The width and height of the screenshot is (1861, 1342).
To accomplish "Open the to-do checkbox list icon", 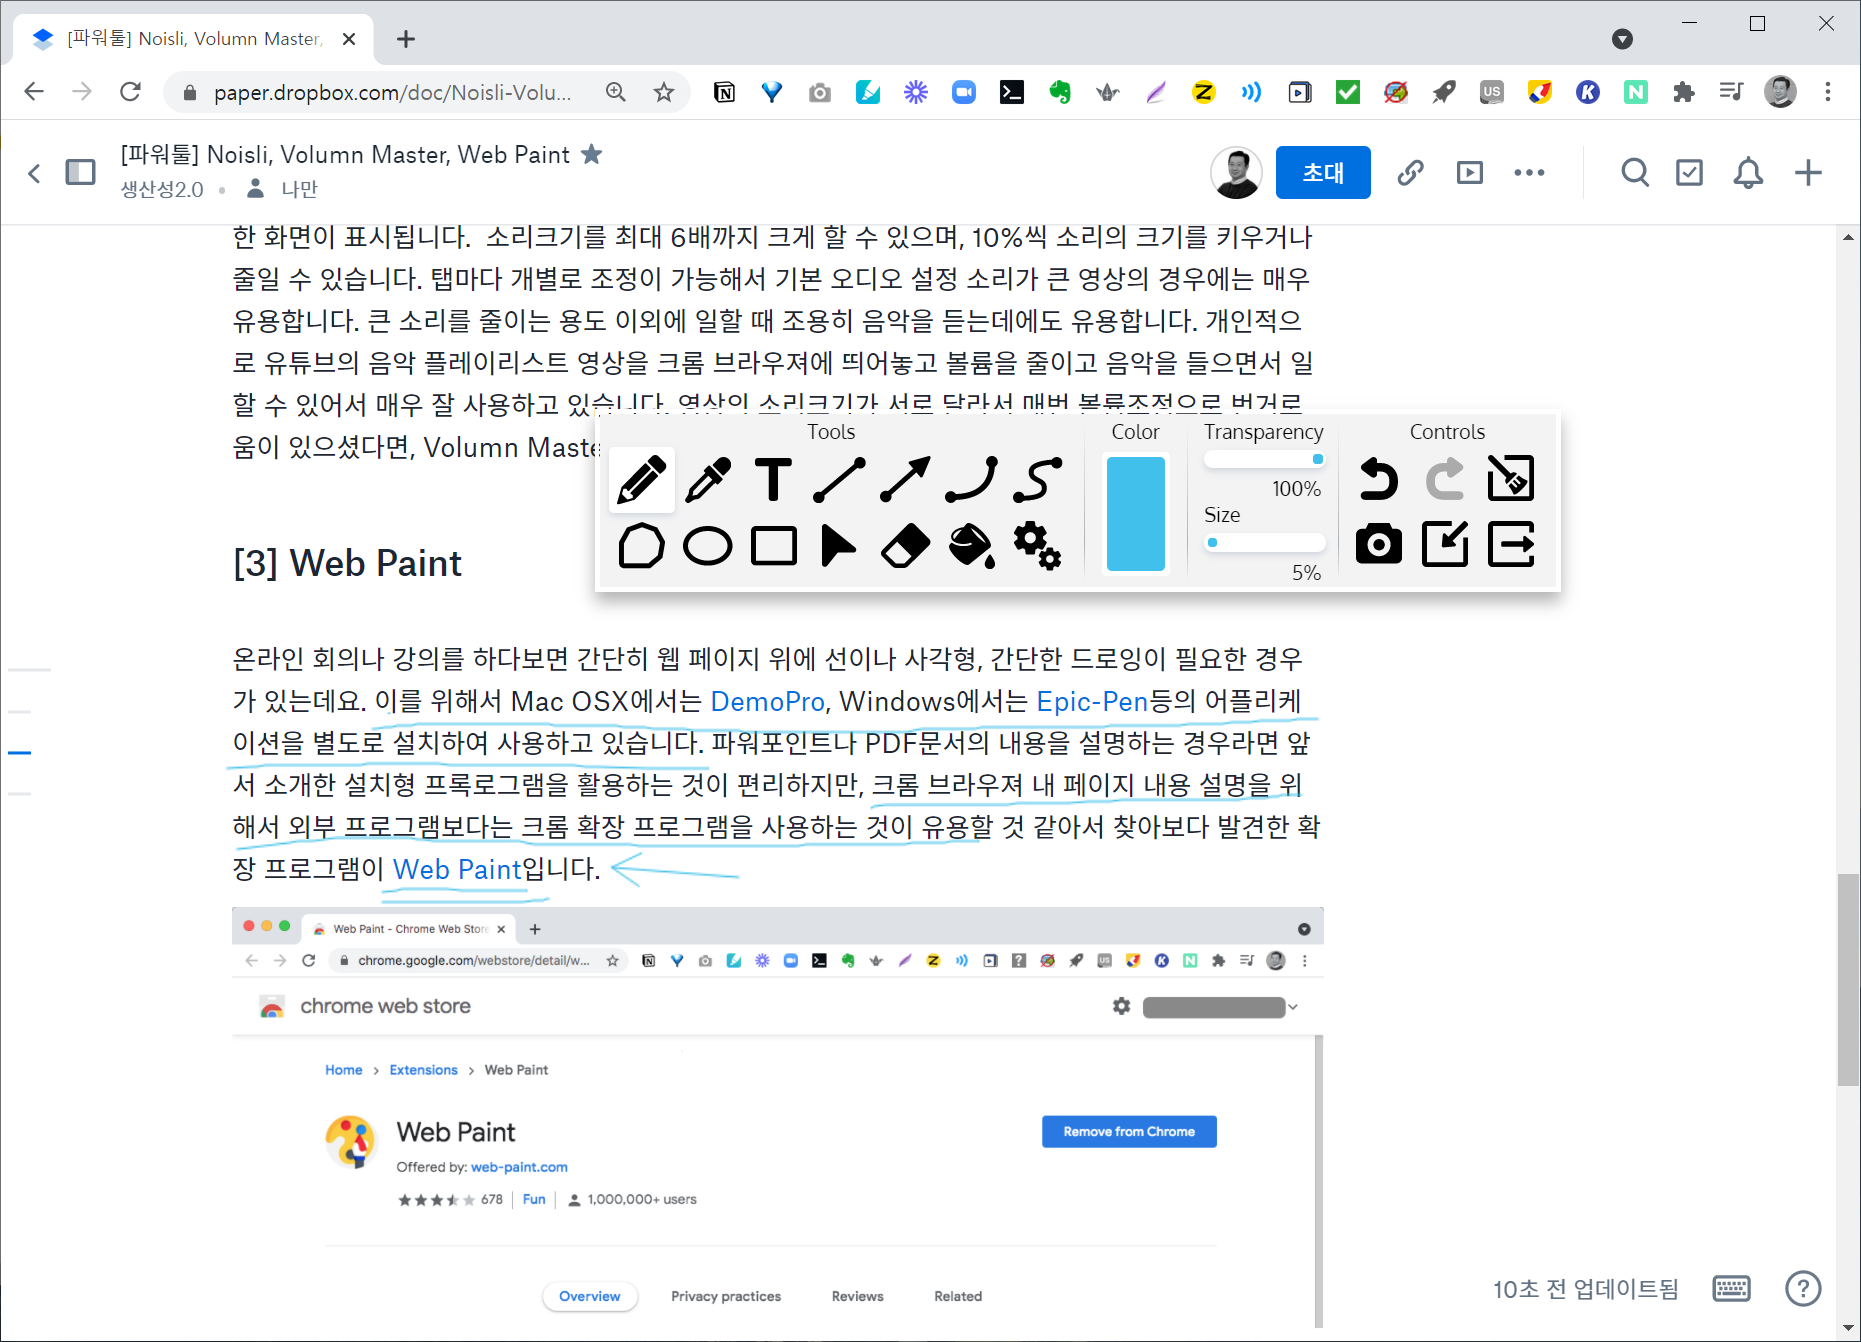I will 1689,173.
